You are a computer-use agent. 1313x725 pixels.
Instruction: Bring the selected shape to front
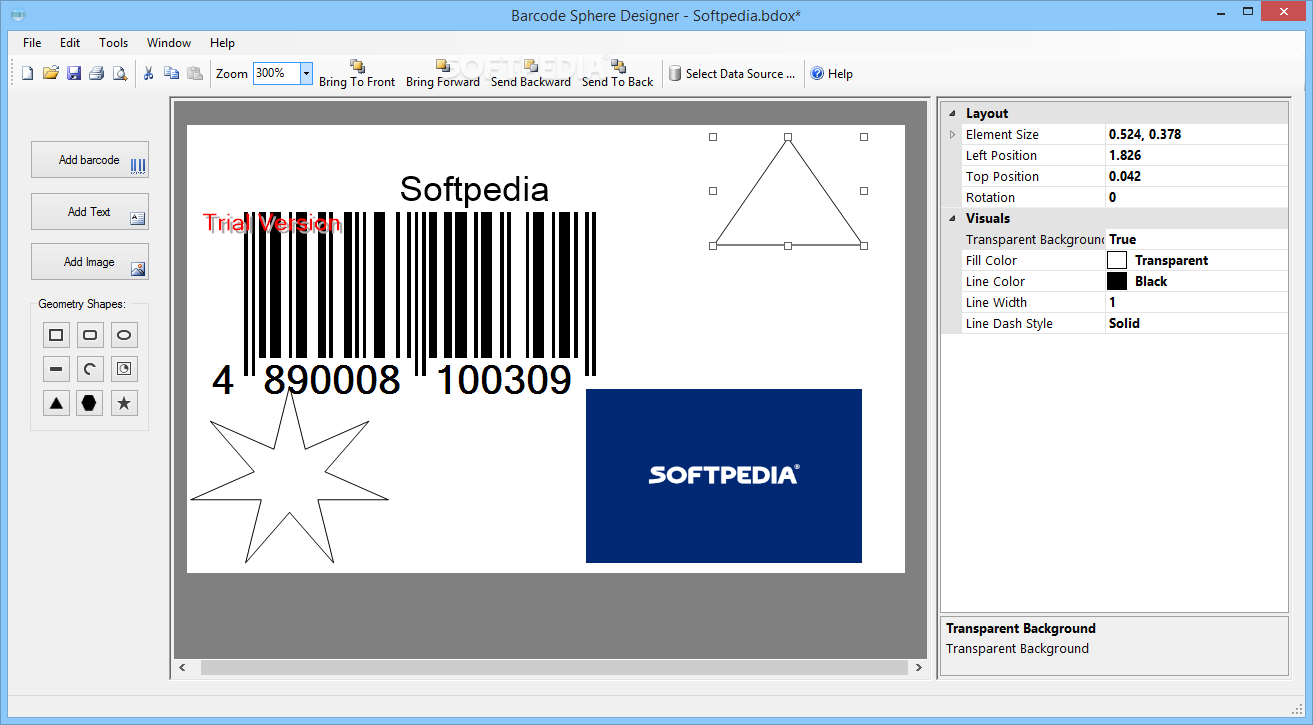[x=357, y=74]
